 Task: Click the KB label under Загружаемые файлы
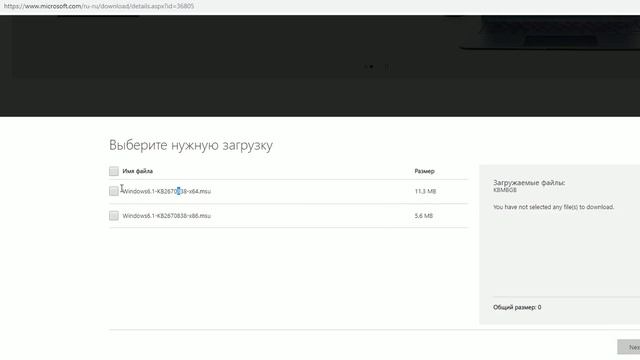tap(505, 190)
